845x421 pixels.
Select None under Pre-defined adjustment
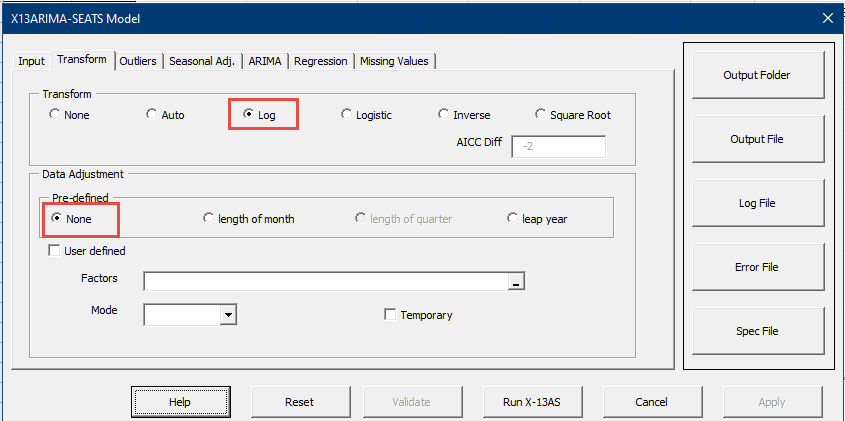[71, 219]
